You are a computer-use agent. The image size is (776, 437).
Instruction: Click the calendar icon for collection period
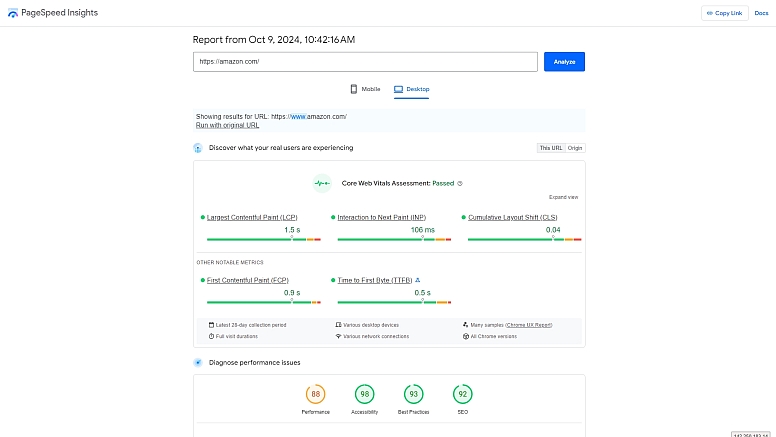point(211,325)
